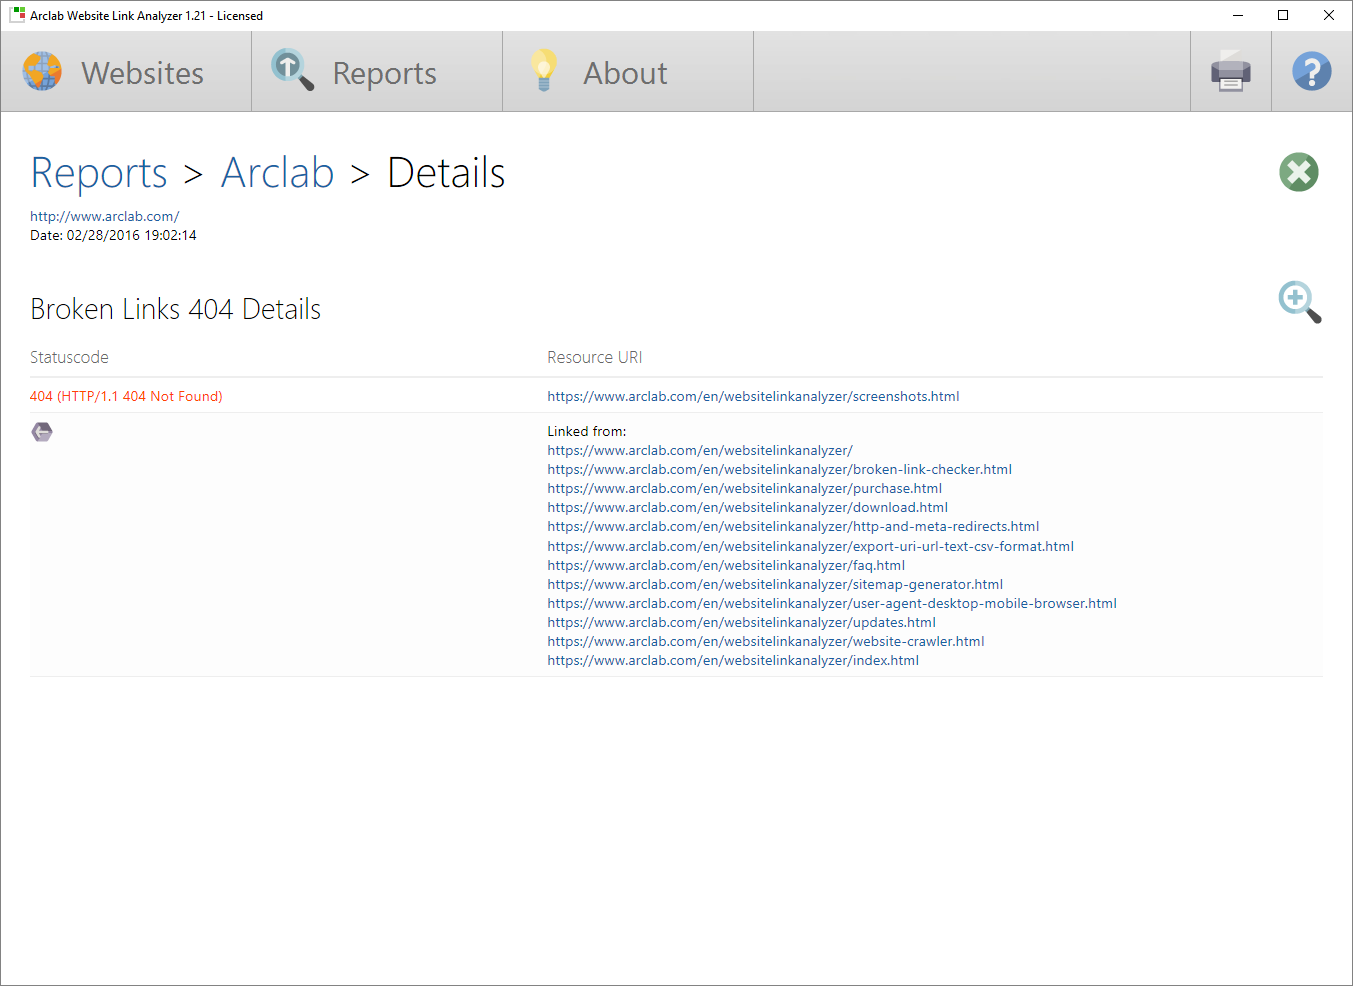The height and width of the screenshot is (986, 1353).
Task: Click the back arrow icon under Statuscode
Action: click(x=41, y=431)
